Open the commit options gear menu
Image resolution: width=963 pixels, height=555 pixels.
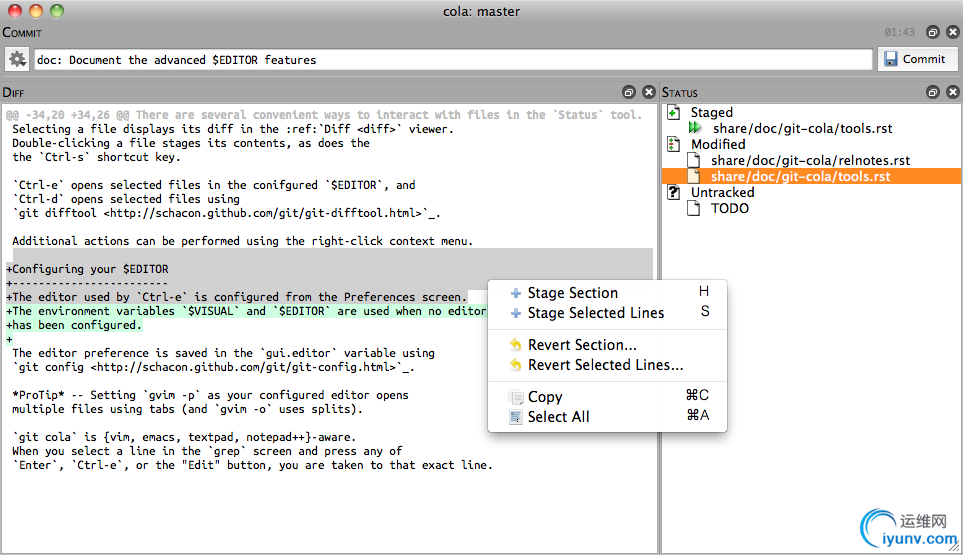(x=17, y=60)
